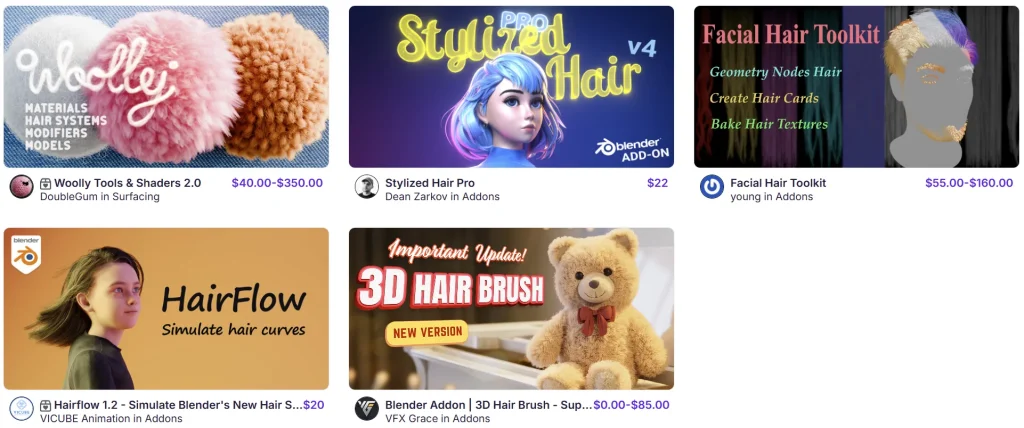The height and width of the screenshot is (428, 1024).
Task: Open the 3D Hair Brush teddy bear thumbnail
Action: (511, 308)
